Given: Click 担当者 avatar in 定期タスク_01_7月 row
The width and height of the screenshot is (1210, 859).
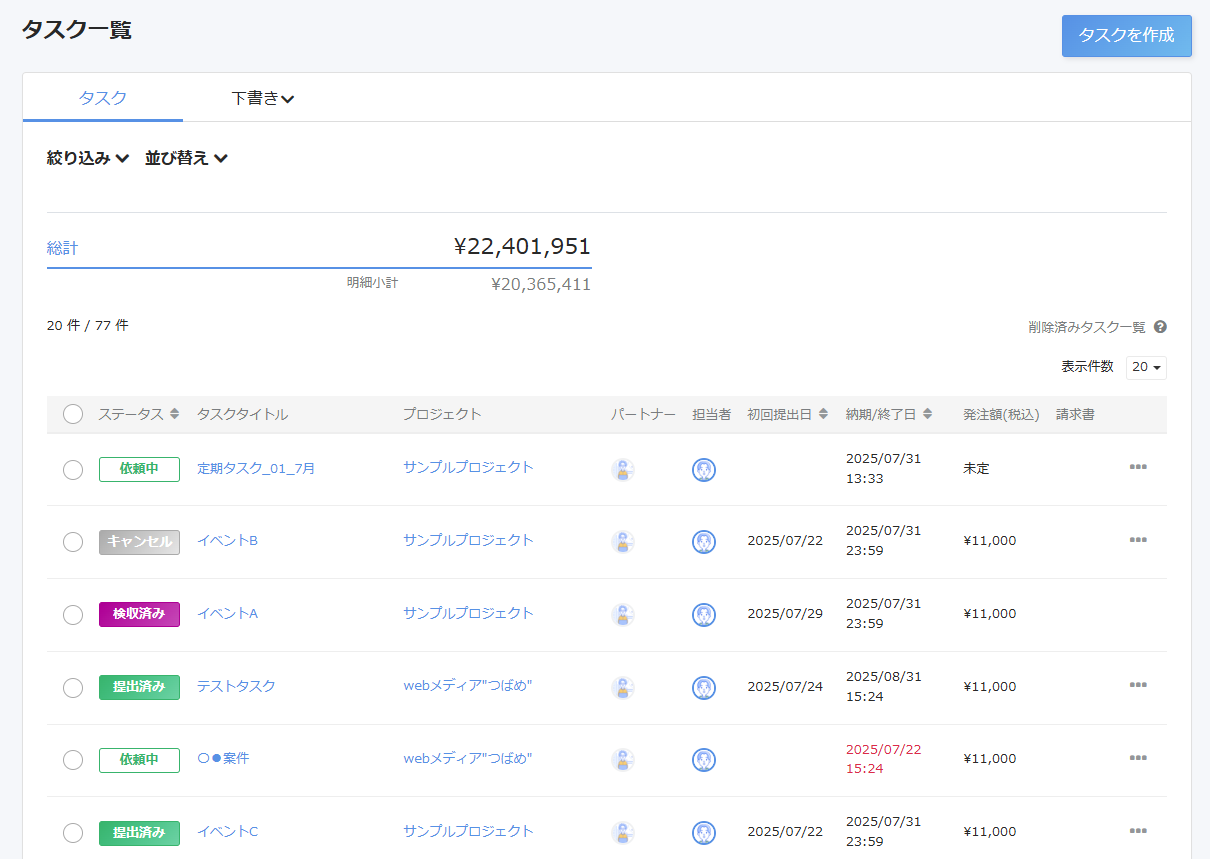Looking at the screenshot, I should coord(704,470).
